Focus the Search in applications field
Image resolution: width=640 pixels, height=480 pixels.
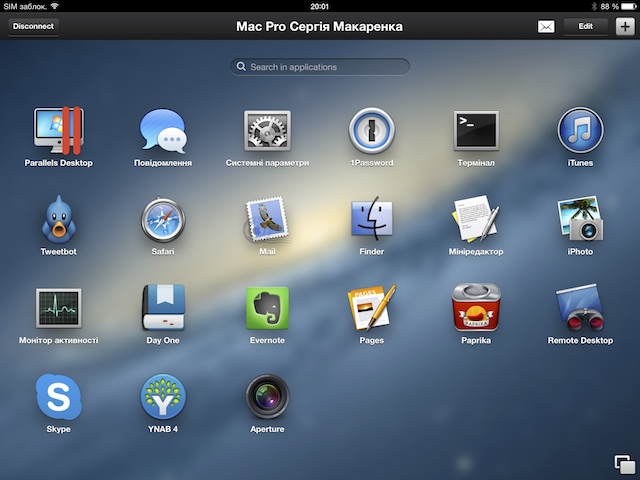320,67
